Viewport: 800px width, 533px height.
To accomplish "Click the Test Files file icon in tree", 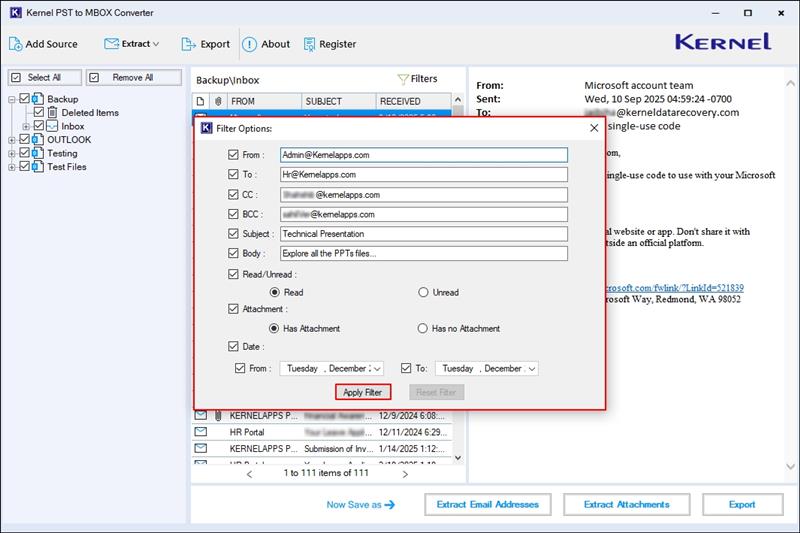I will click(x=38, y=167).
